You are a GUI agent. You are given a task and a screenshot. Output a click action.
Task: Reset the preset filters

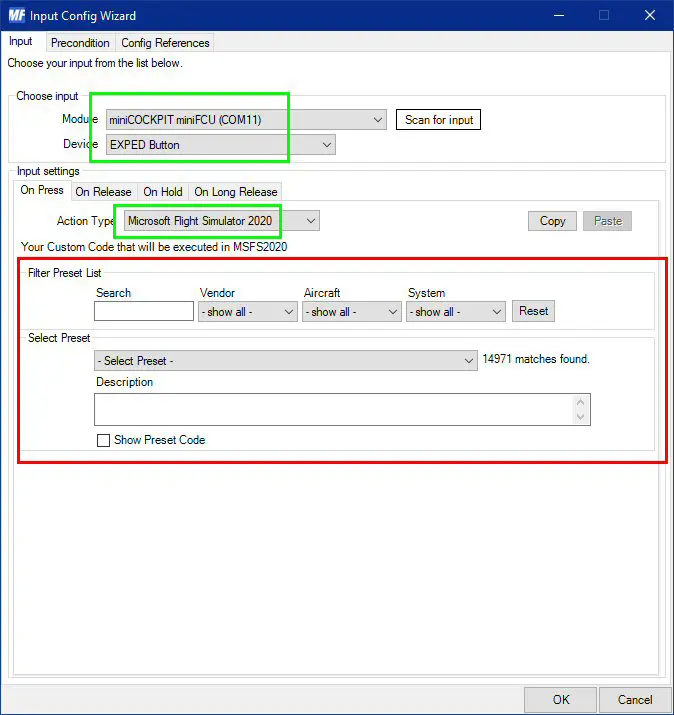pos(534,311)
